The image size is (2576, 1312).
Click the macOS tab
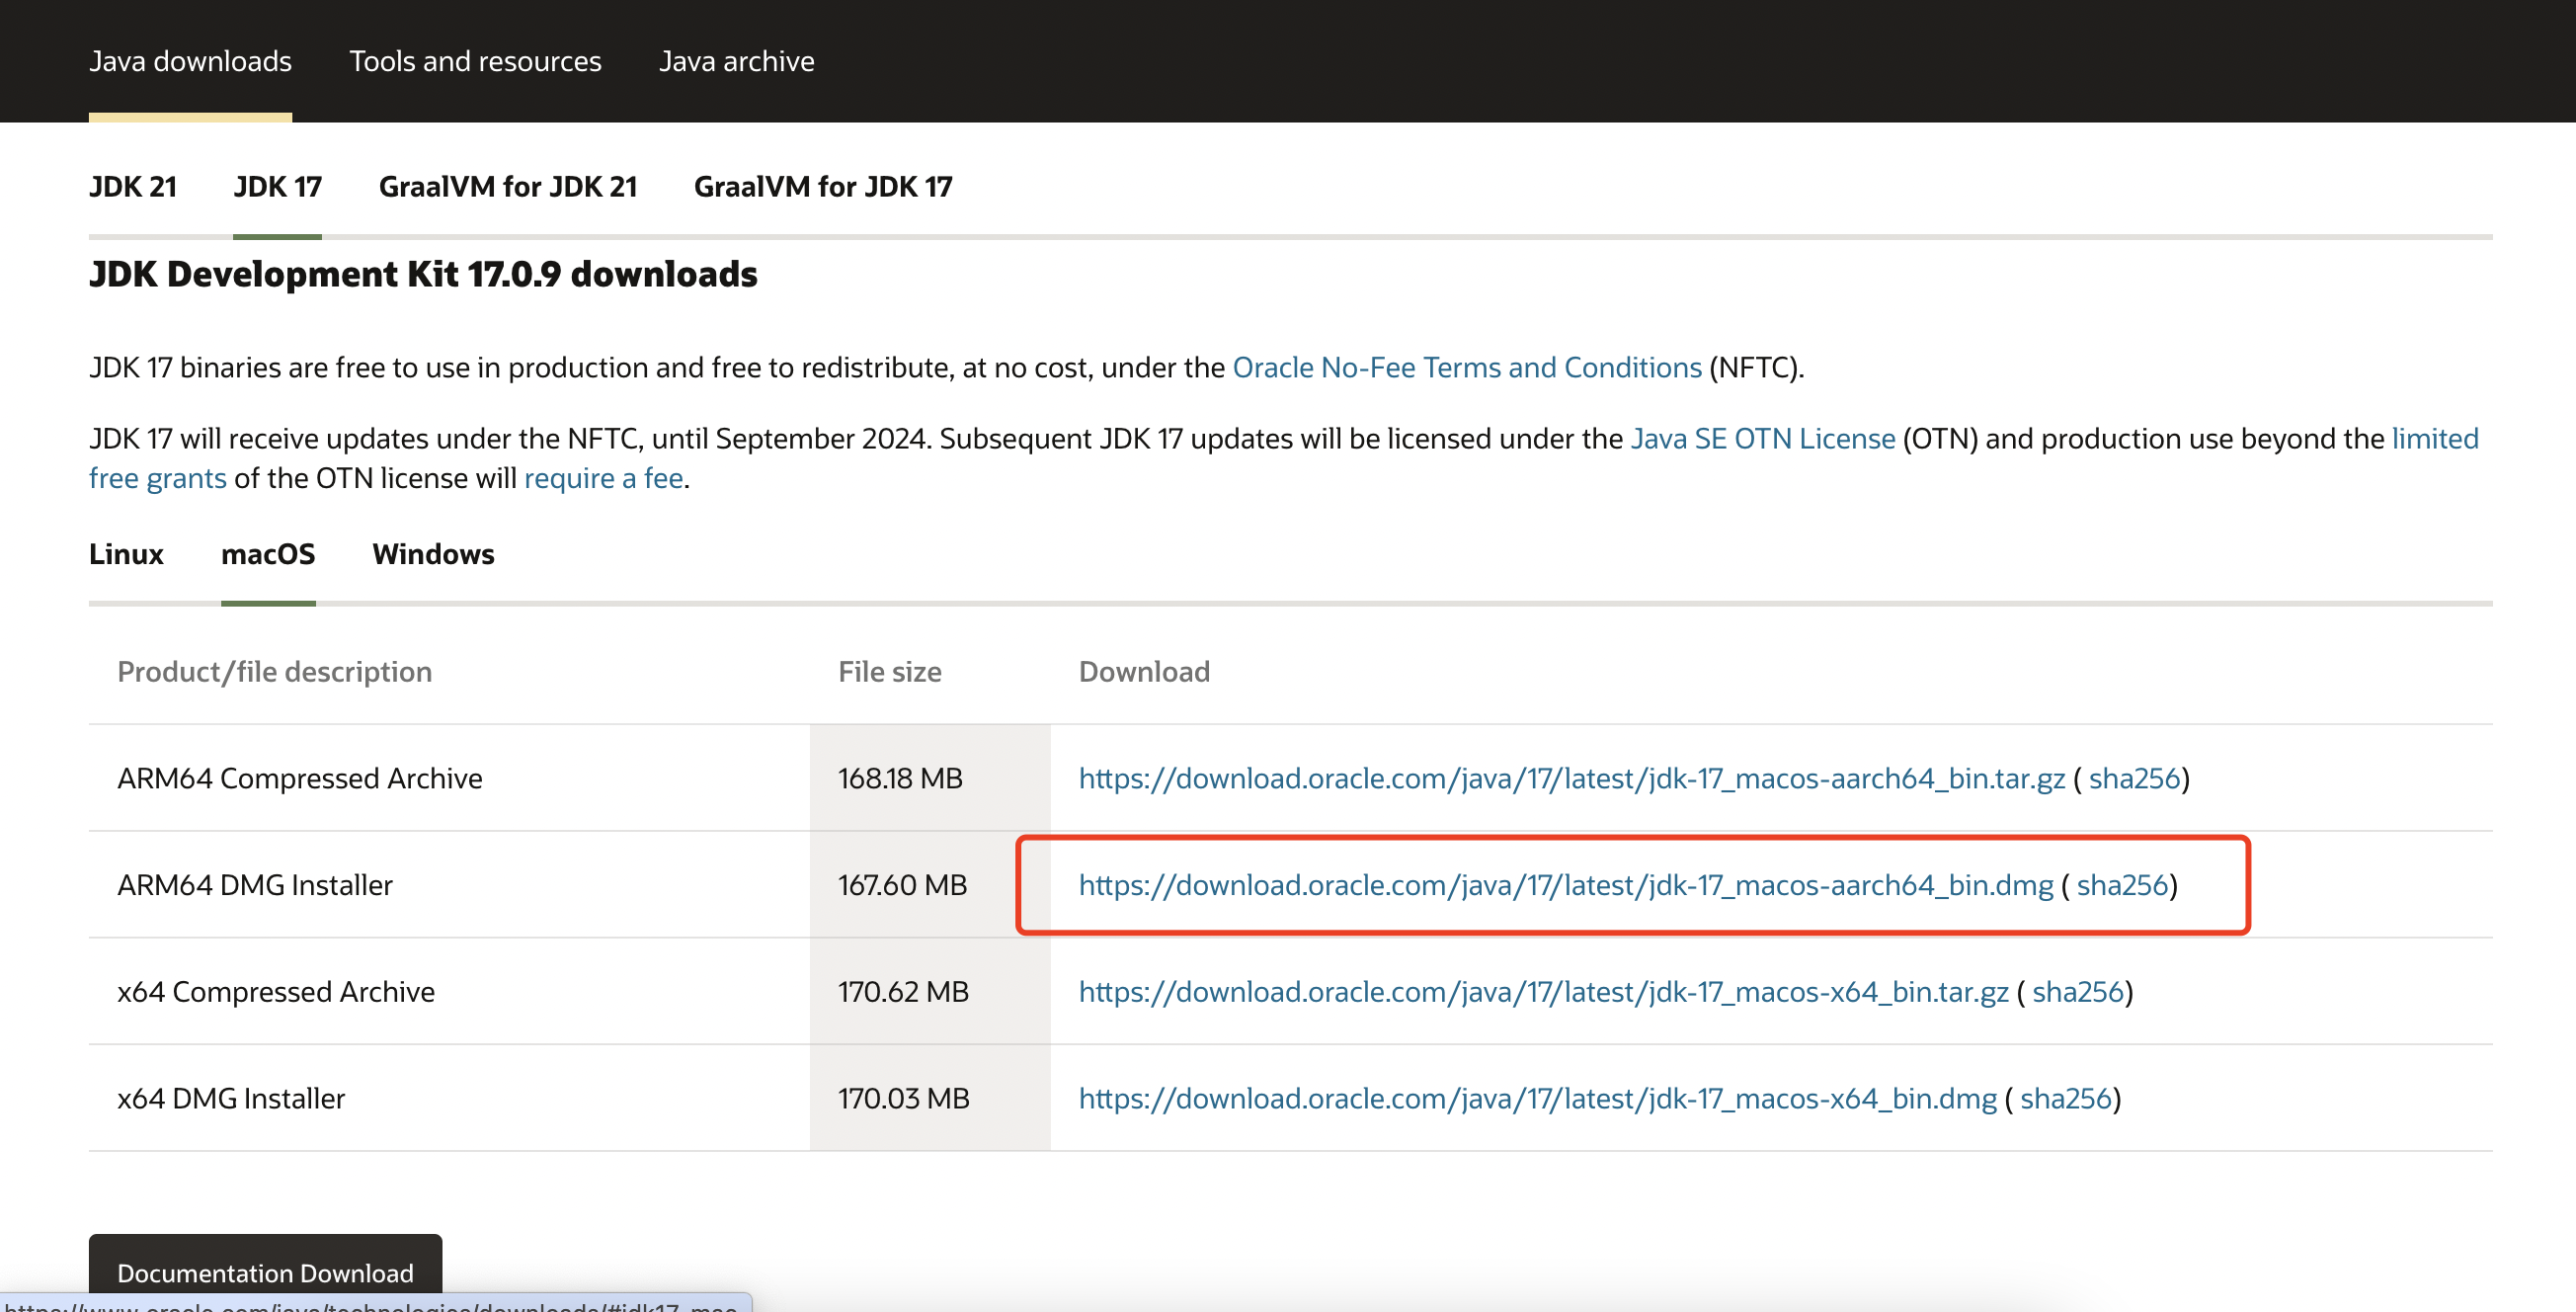(x=268, y=552)
